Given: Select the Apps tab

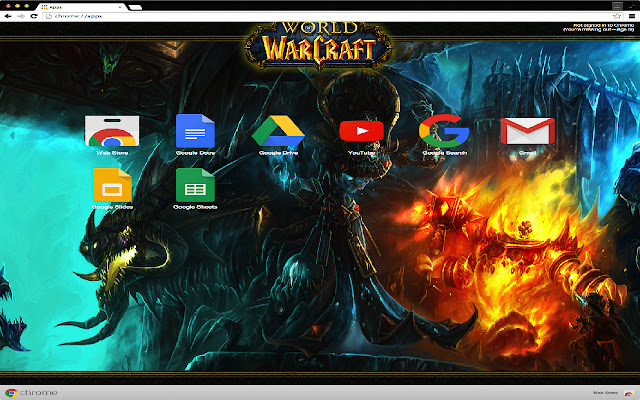Looking at the screenshot, I should (80, 7).
